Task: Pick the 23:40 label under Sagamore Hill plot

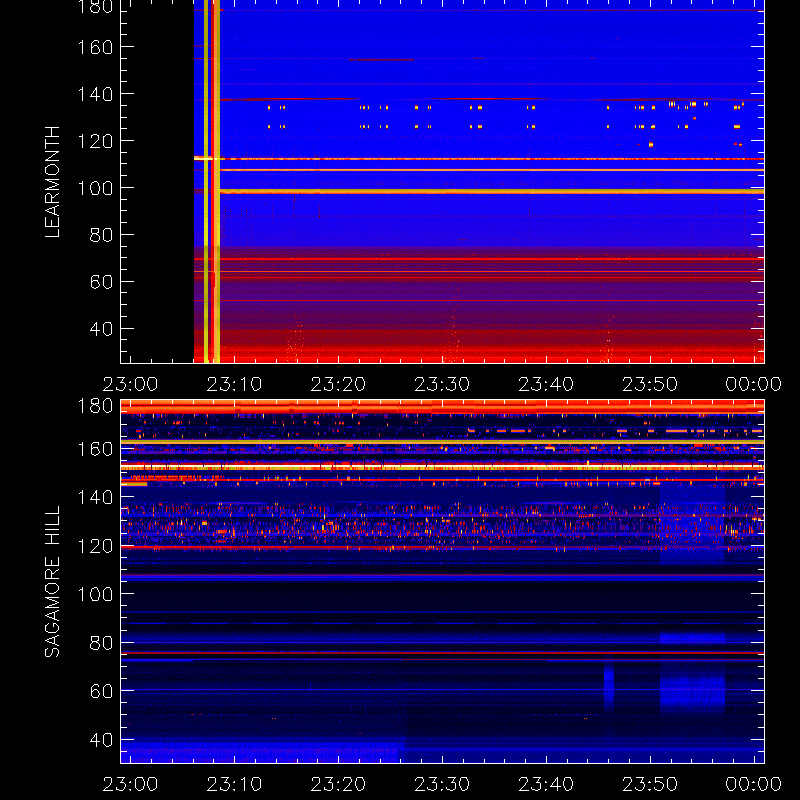Action: (546, 784)
